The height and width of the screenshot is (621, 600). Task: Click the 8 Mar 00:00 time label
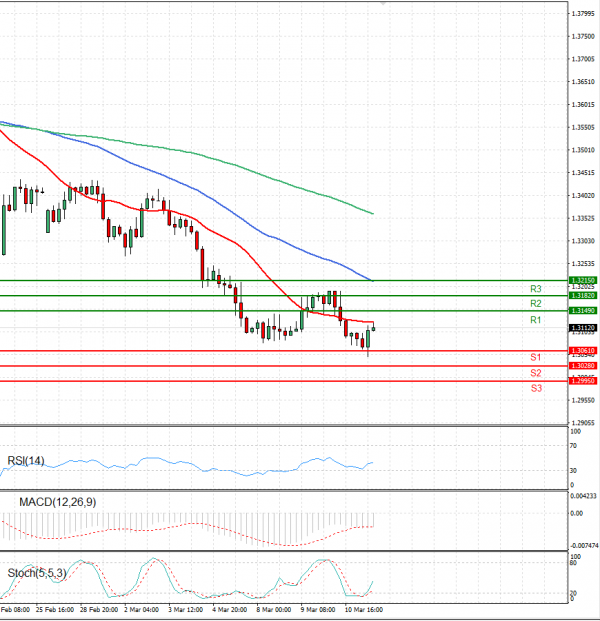pos(274,610)
